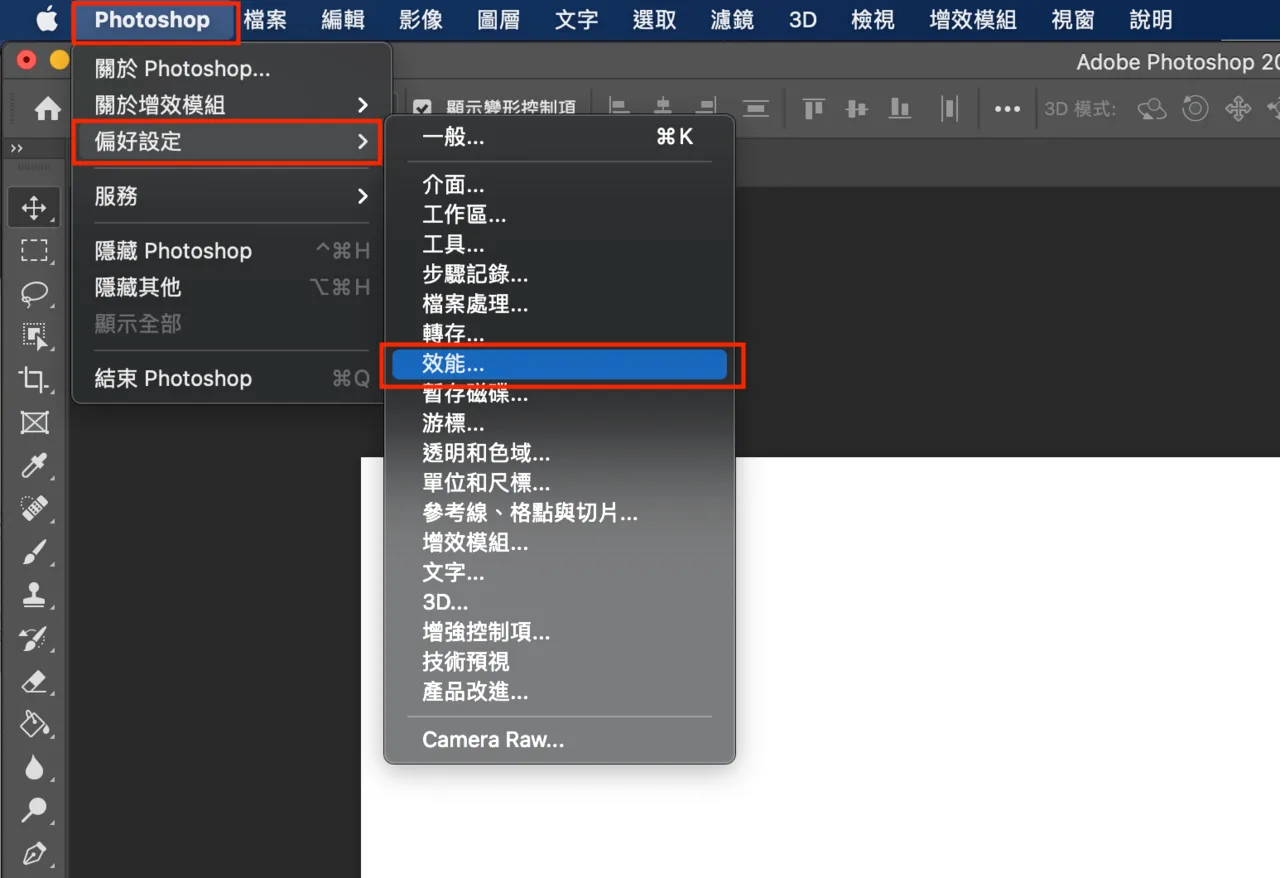Select the Rectangular Marquee tool
The width and height of the screenshot is (1280, 878).
point(35,251)
